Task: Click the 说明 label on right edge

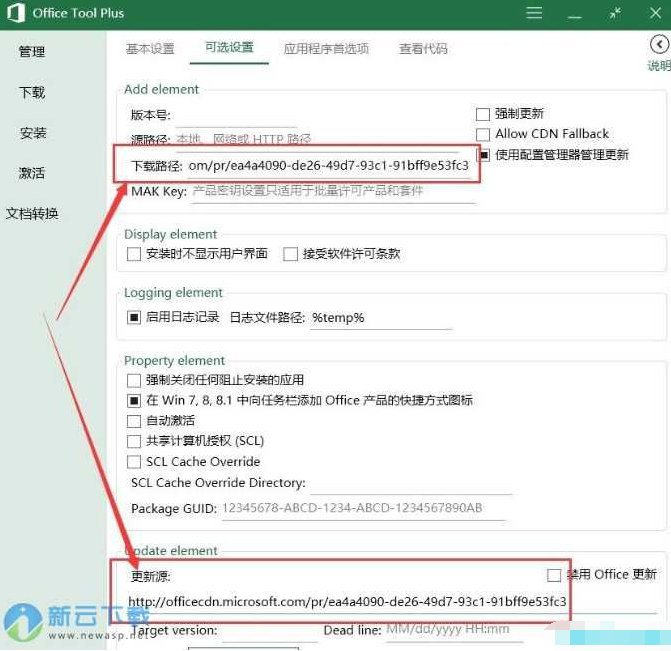Action: (659, 65)
